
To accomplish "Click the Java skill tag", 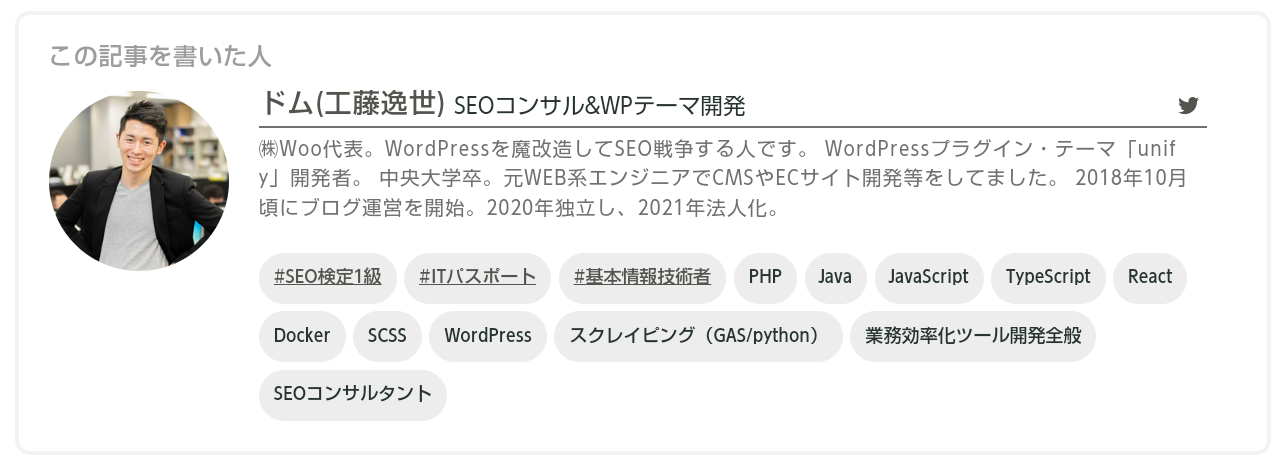I will point(835,277).
